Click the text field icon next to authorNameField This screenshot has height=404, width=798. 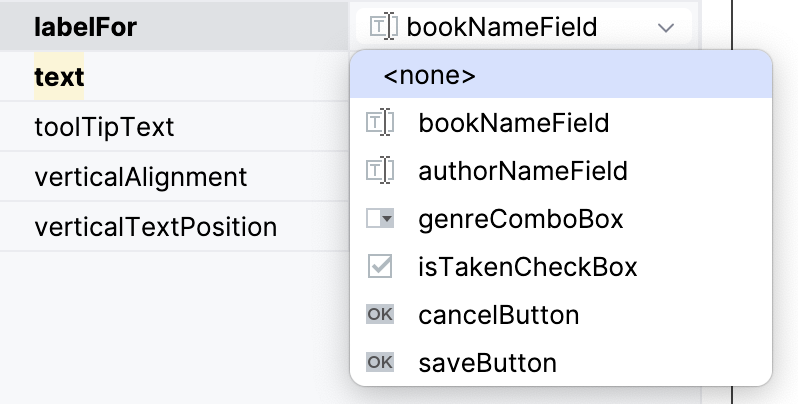(x=381, y=171)
